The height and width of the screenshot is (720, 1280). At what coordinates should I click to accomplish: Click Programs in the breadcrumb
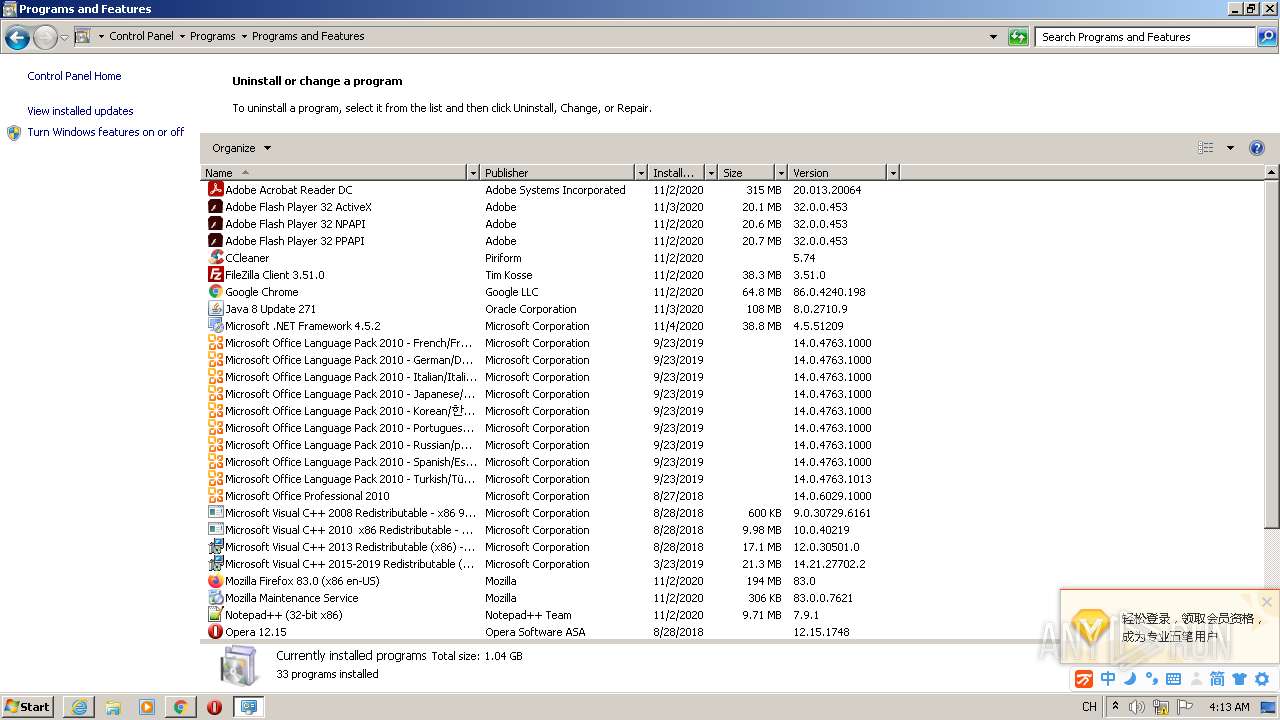point(213,36)
